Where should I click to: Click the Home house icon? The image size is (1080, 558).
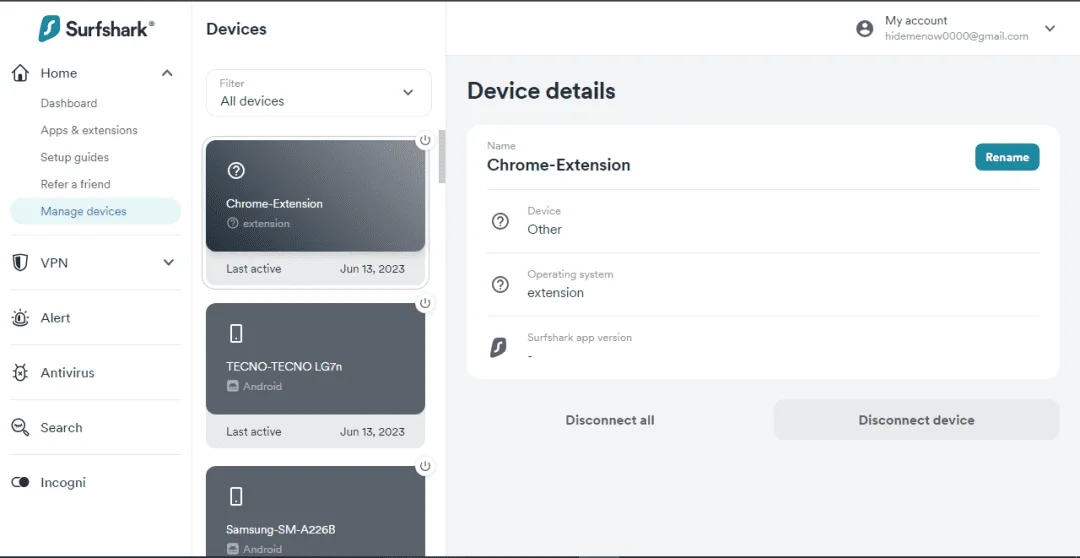point(21,73)
